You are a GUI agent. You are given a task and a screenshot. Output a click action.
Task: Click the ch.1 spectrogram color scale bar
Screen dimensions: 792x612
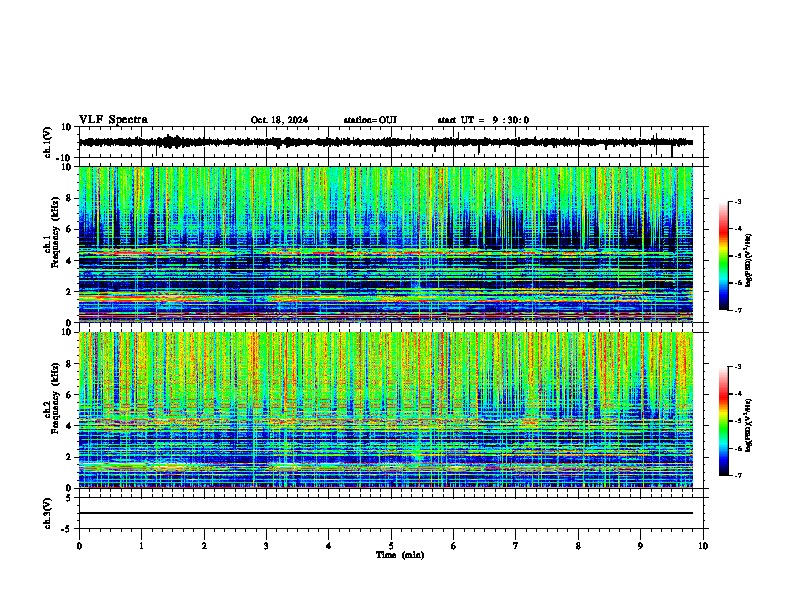(724, 256)
